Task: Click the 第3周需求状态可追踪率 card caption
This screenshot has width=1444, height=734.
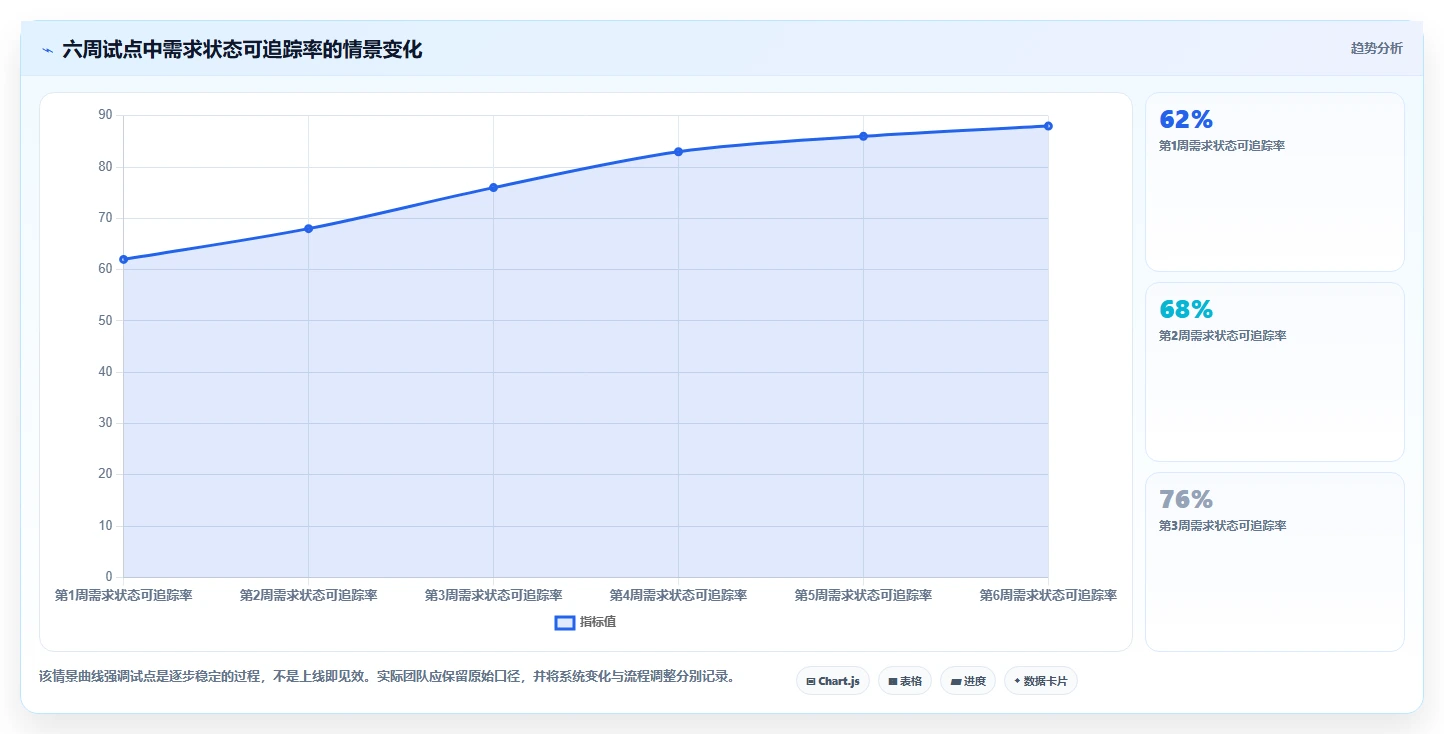Action: (x=1222, y=526)
